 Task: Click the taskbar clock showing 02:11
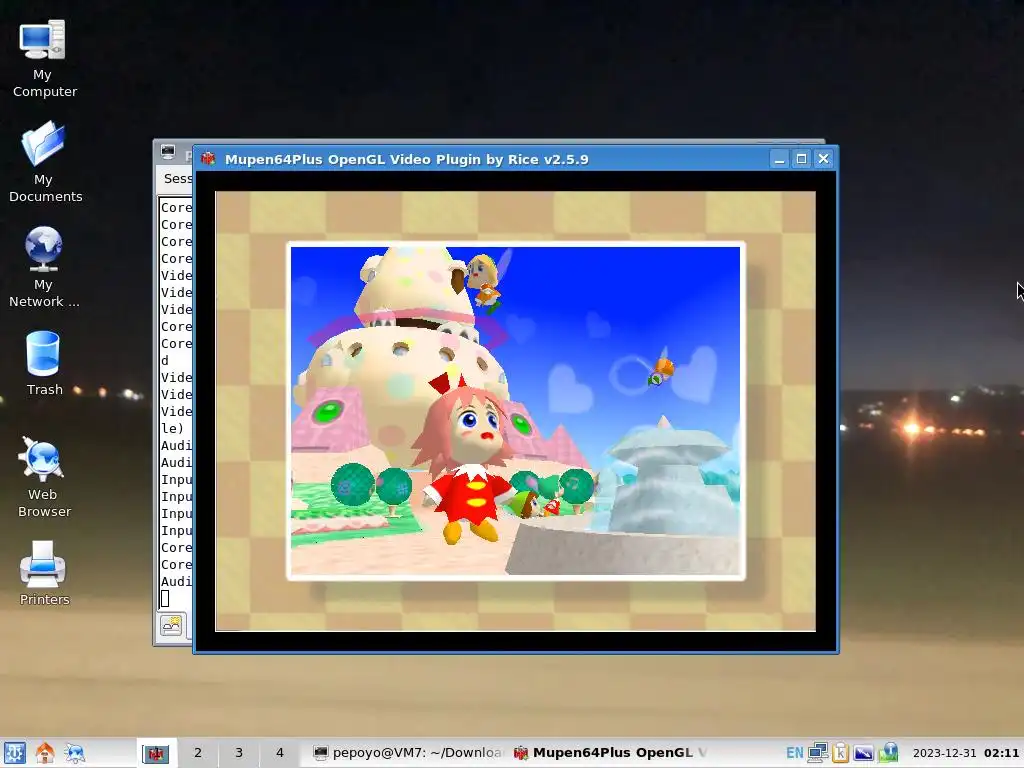pos(1002,753)
